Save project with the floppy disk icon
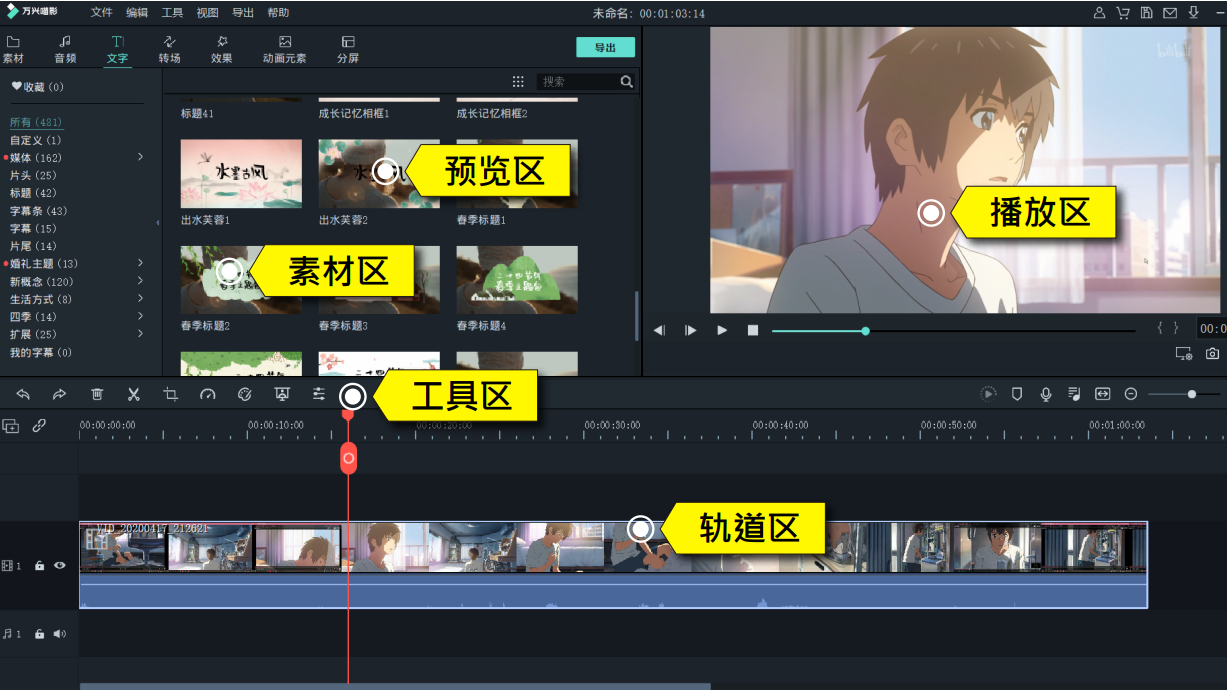Screen dimensions: 1227x690 (x=1146, y=13)
